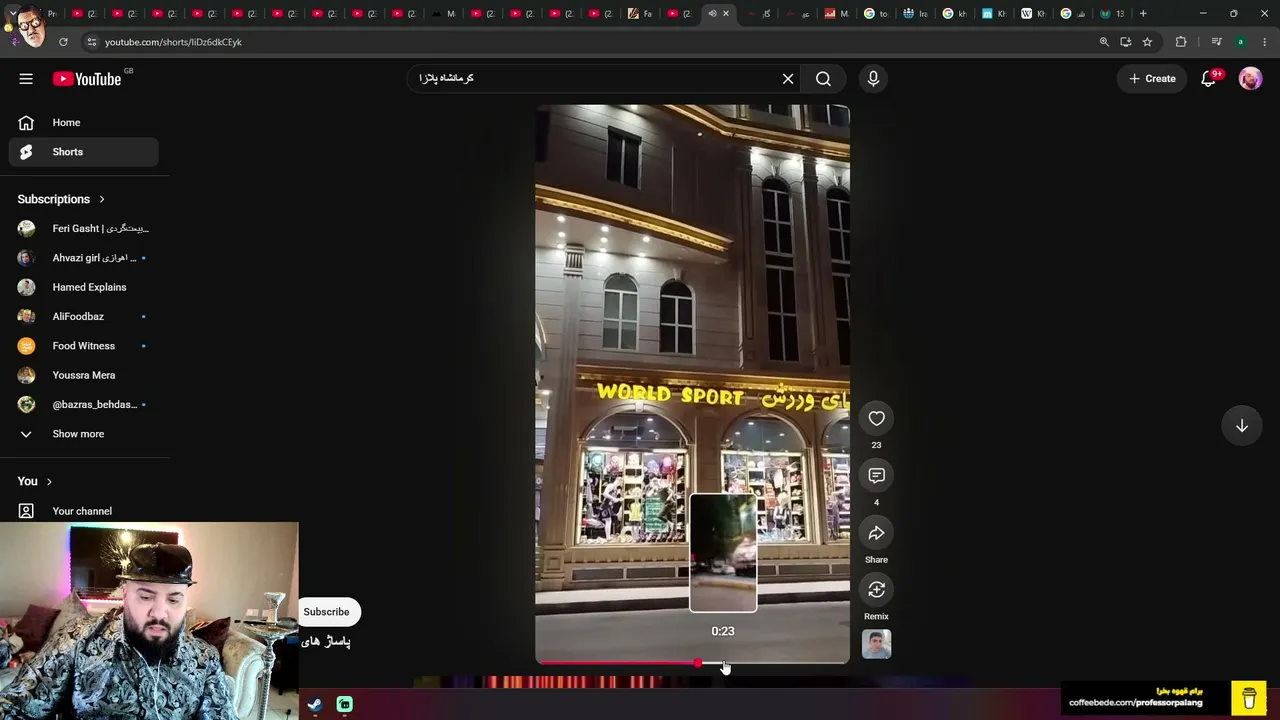1280x720 pixels.
Task: Open Steam from the taskbar
Action: pyautogui.click(x=314, y=705)
